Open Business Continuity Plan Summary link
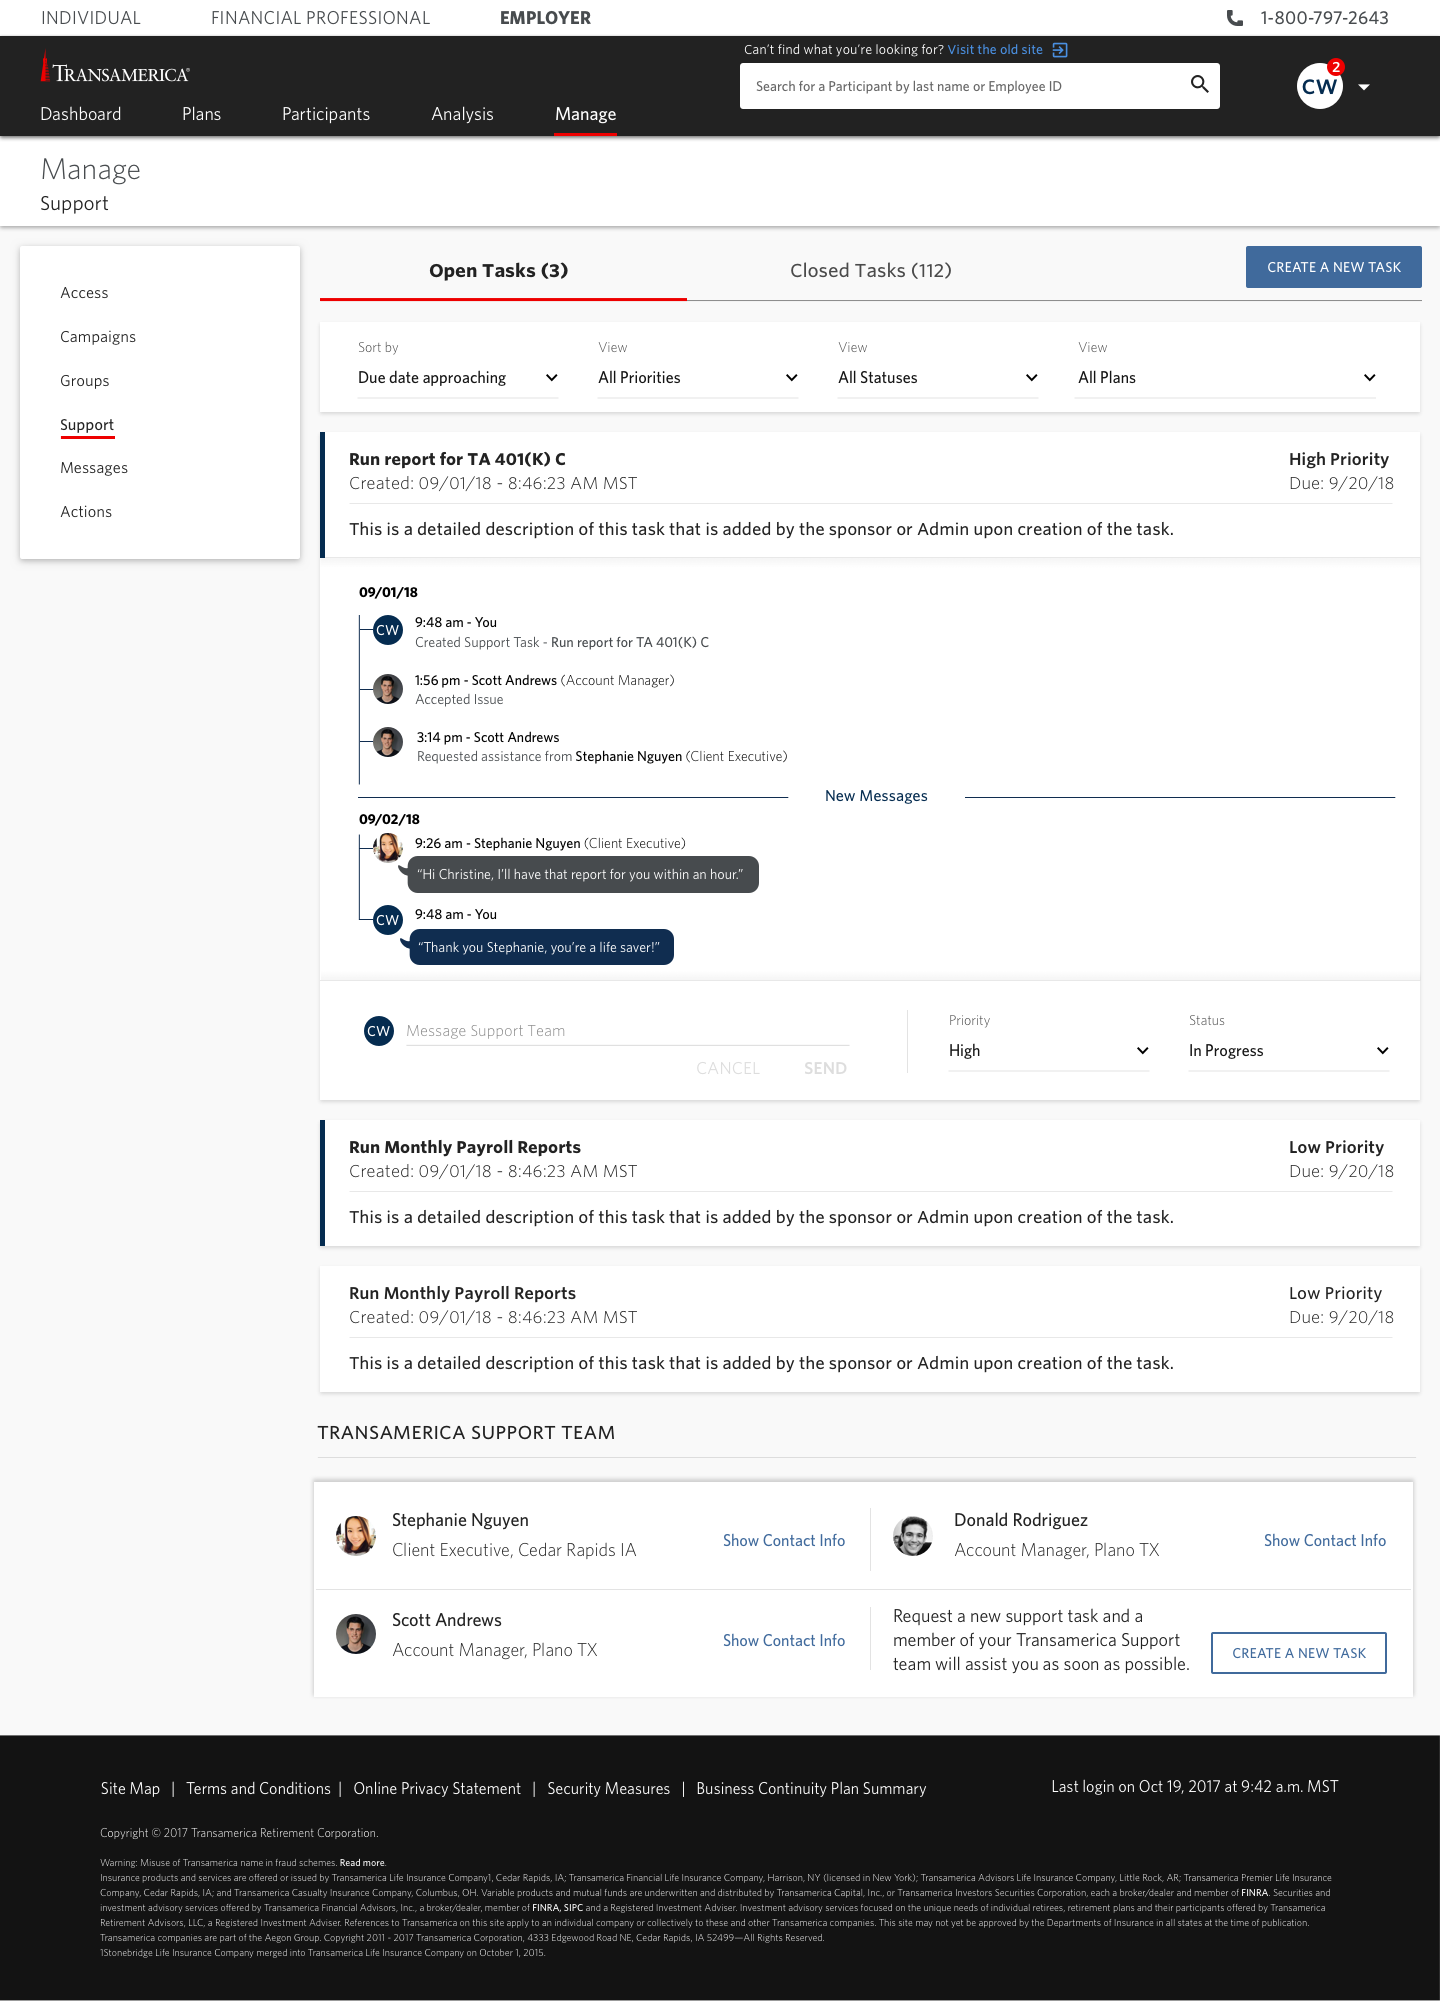Viewport: 1440px width, 2001px height. [x=811, y=1789]
